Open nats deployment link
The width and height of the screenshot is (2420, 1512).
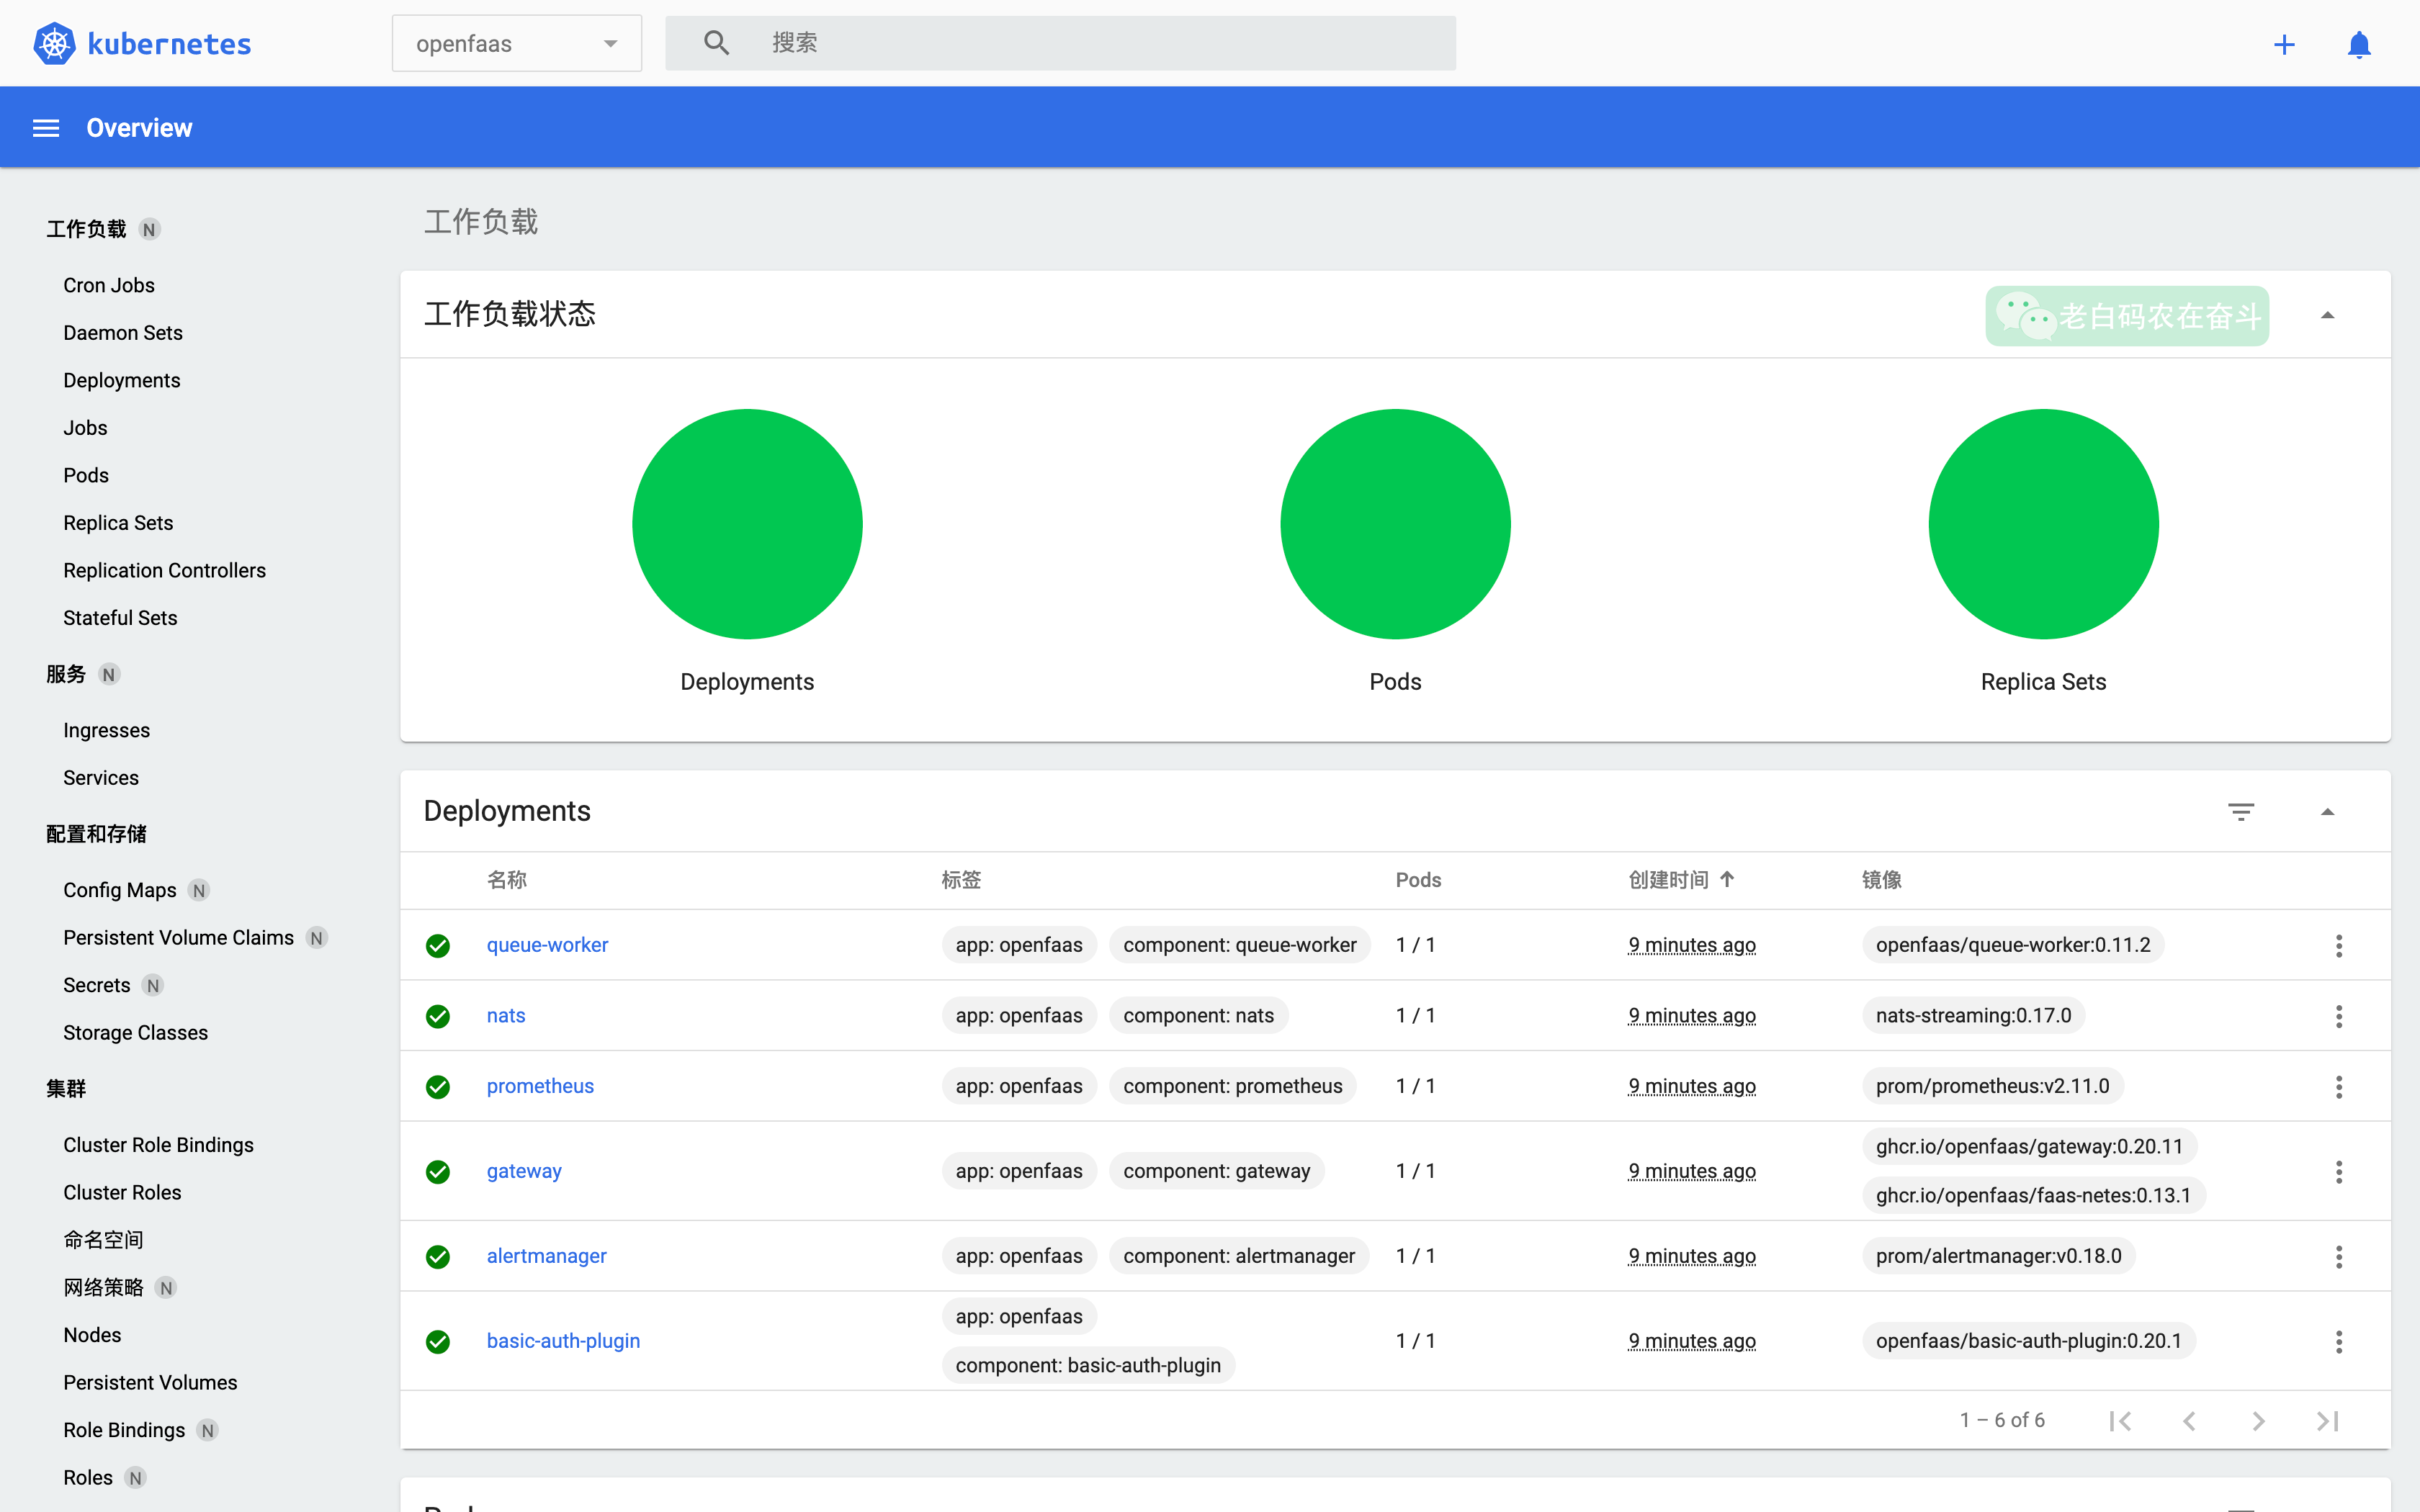click(506, 1016)
